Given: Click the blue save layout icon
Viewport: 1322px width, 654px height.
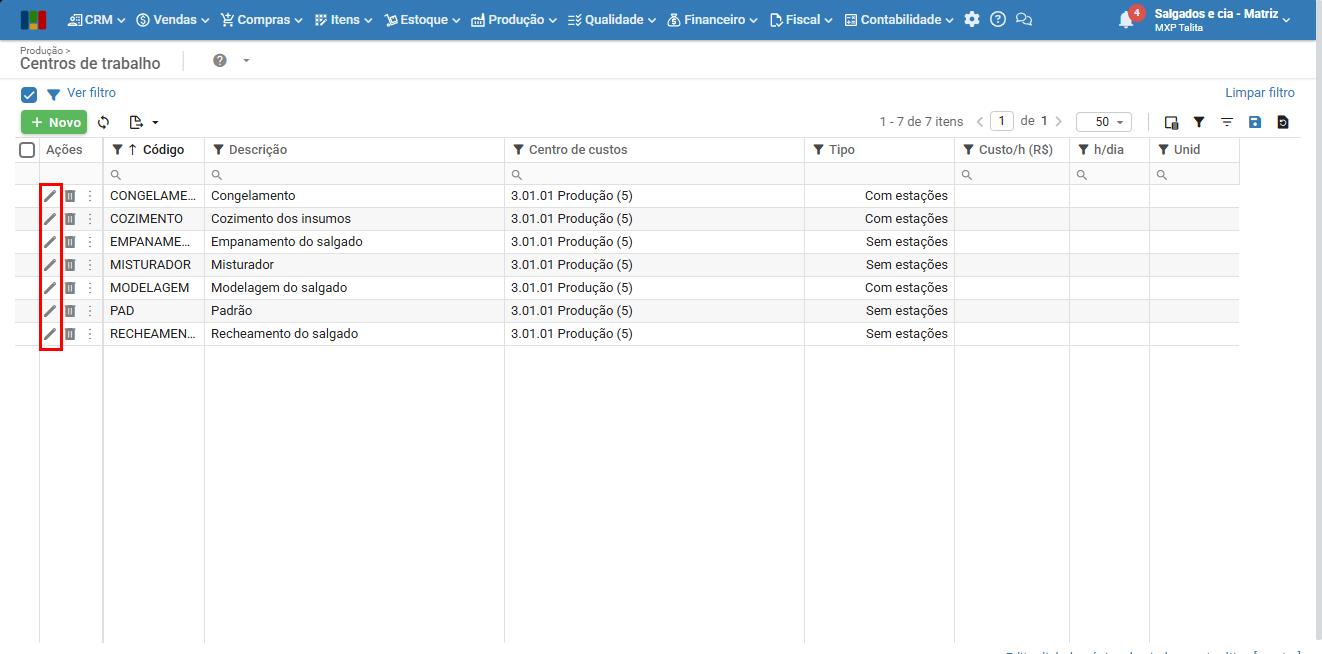Looking at the screenshot, I should [x=1255, y=122].
